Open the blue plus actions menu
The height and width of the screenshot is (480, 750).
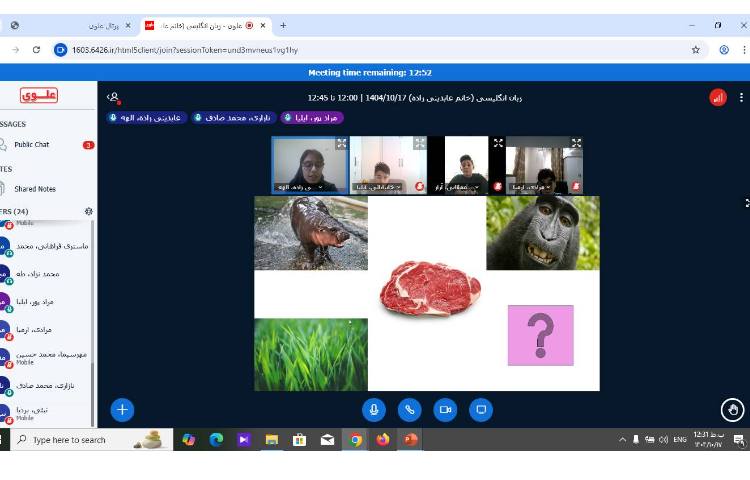tap(122, 410)
